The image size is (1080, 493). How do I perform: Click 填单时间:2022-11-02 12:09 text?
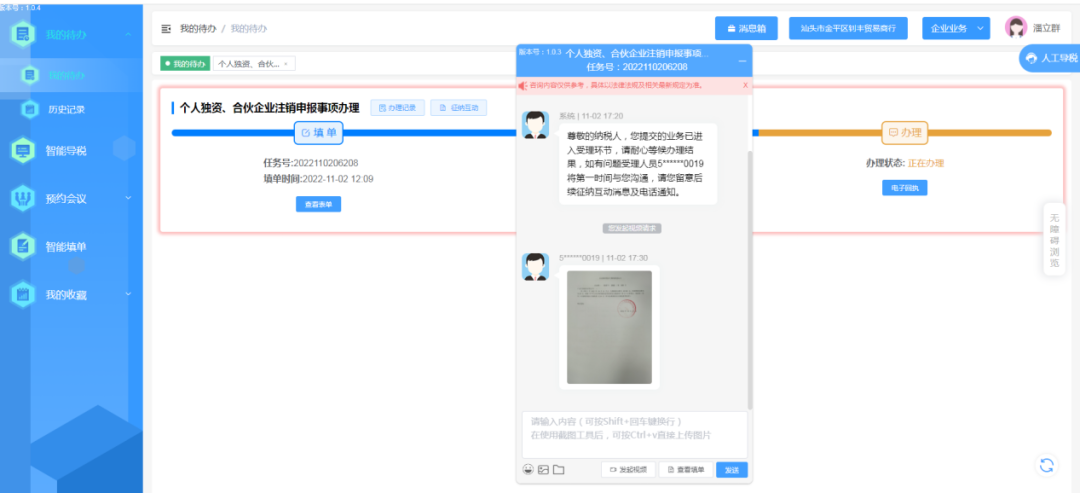point(318,179)
